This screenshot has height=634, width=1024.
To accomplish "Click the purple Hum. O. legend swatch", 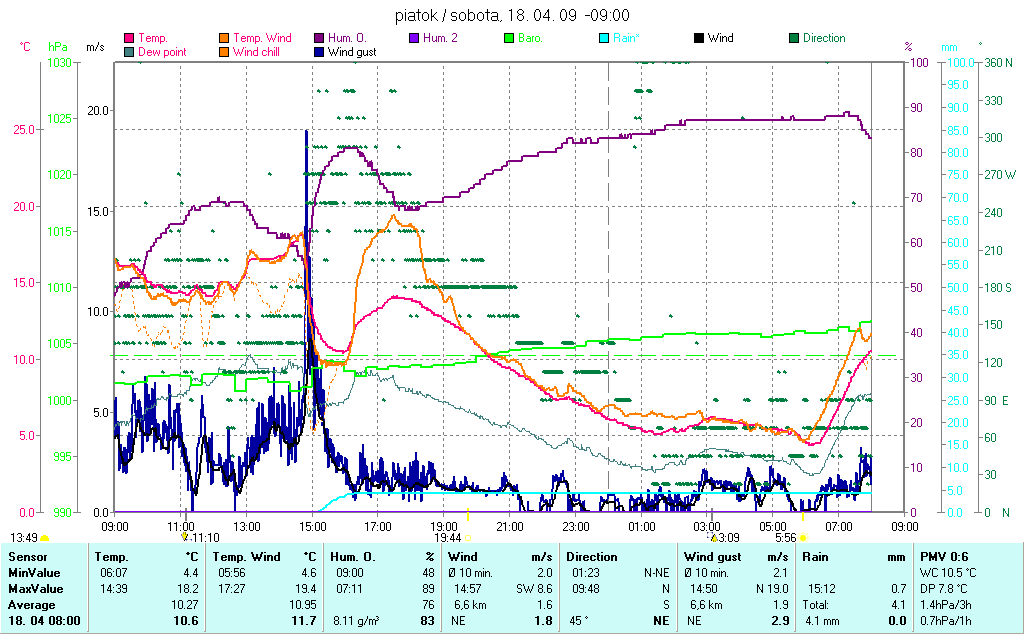I will [x=319, y=38].
